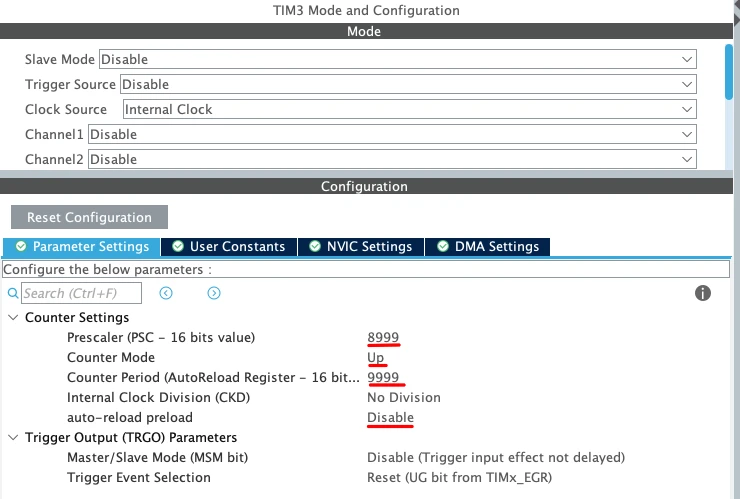The image size is (740, 499).
Task: Switch to the User Constants tab
Action: click(x=229, y=246)
